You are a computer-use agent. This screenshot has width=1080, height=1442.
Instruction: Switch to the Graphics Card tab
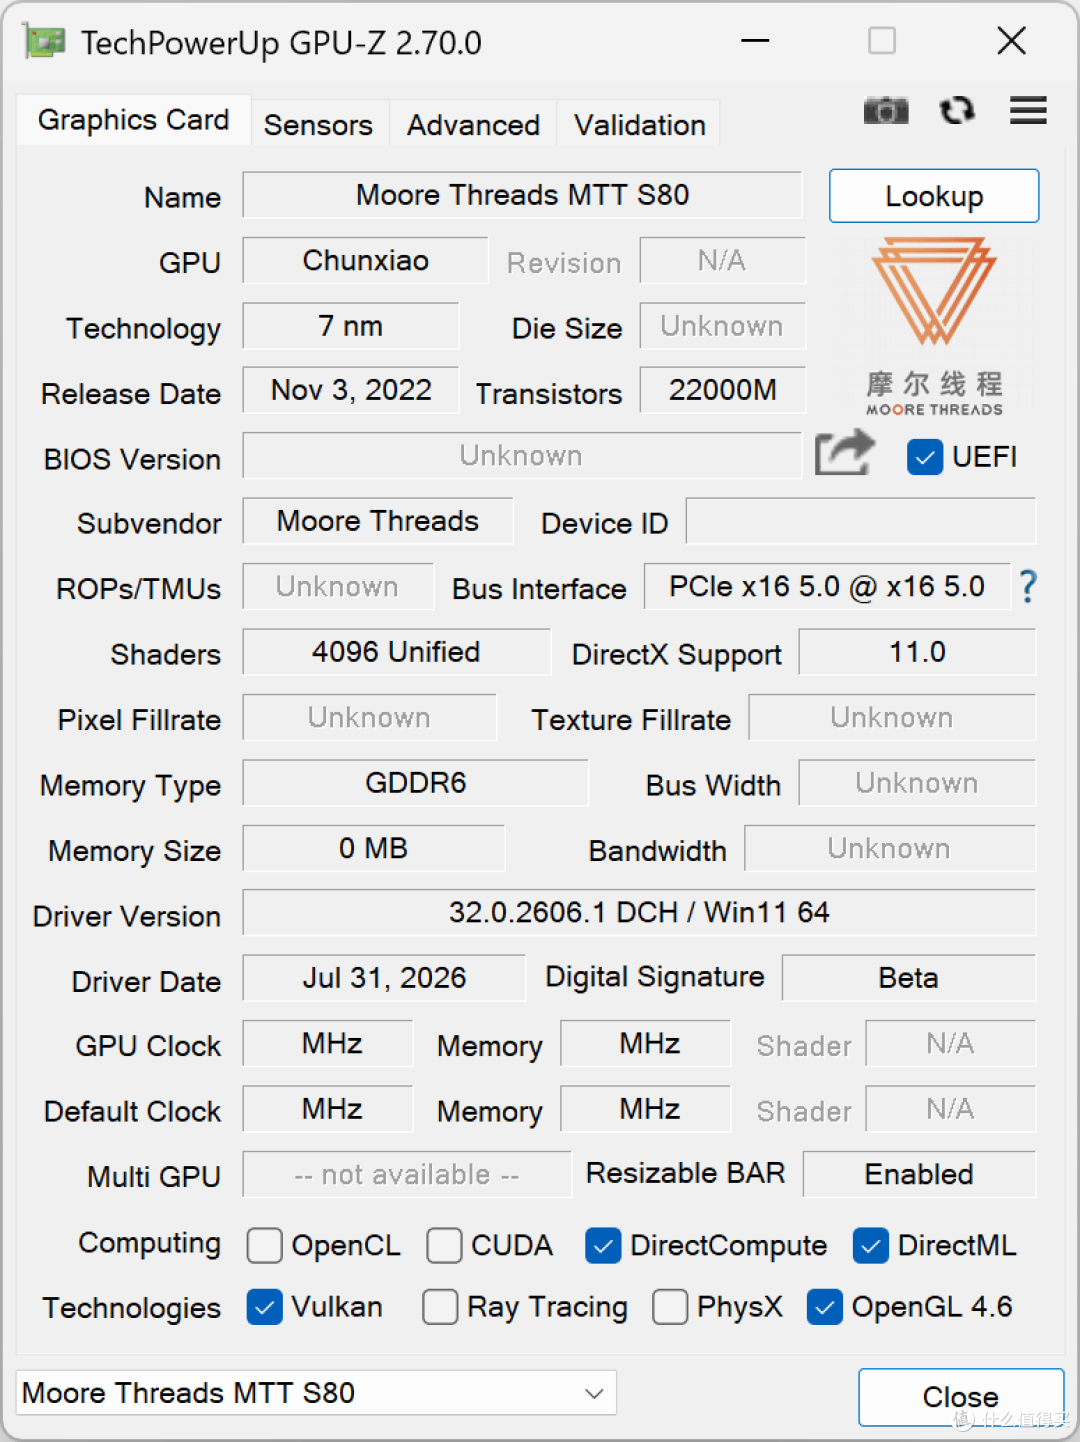(133, 120)
